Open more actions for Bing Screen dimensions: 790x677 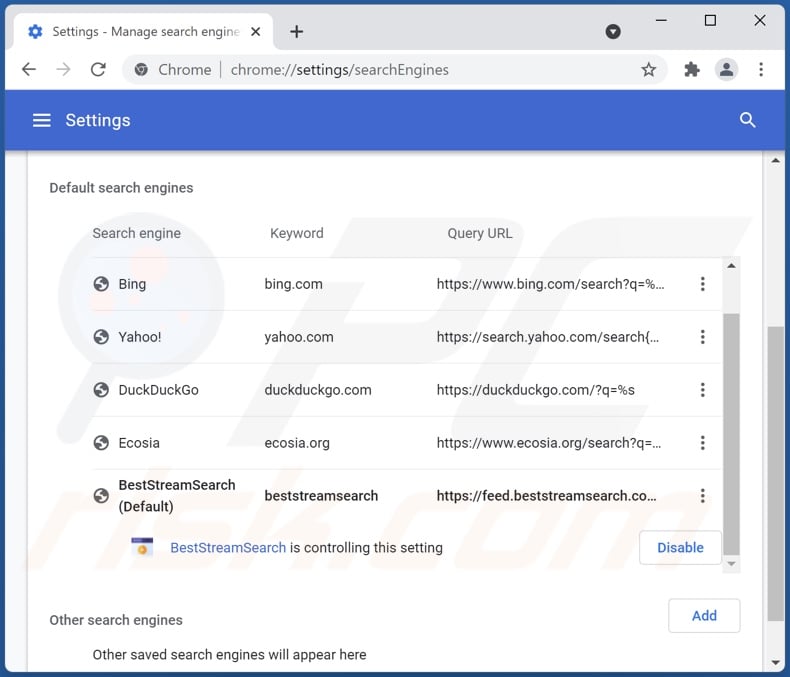(702, 284)
